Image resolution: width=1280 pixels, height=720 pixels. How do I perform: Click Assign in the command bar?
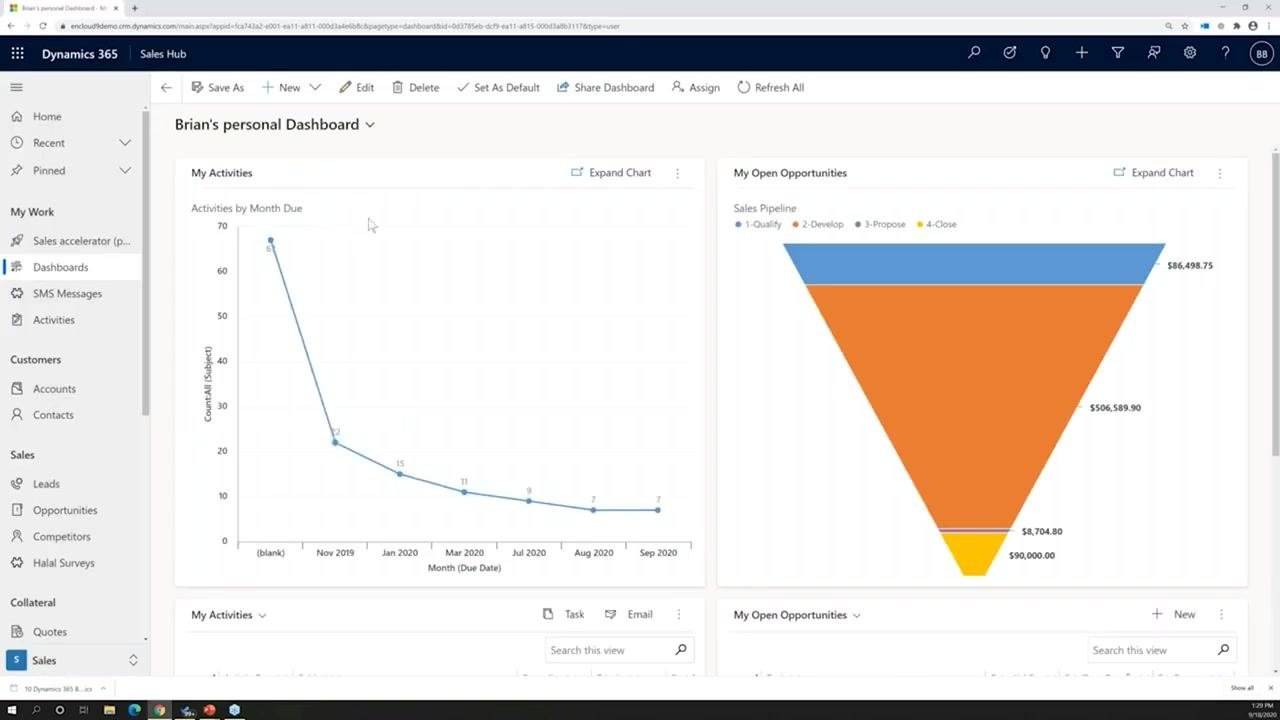(x=695, y=87)
